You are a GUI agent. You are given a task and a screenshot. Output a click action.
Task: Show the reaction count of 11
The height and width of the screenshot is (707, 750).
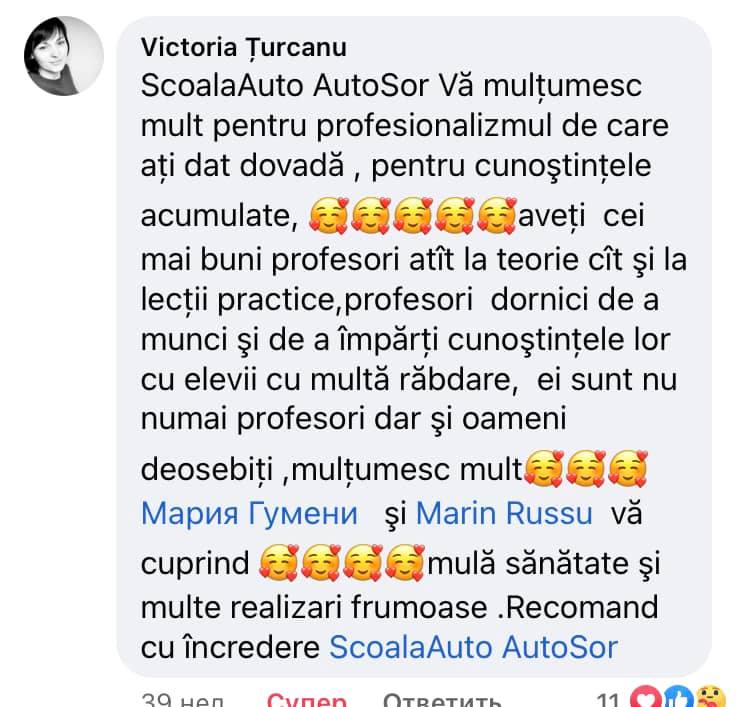pos(609,699)
